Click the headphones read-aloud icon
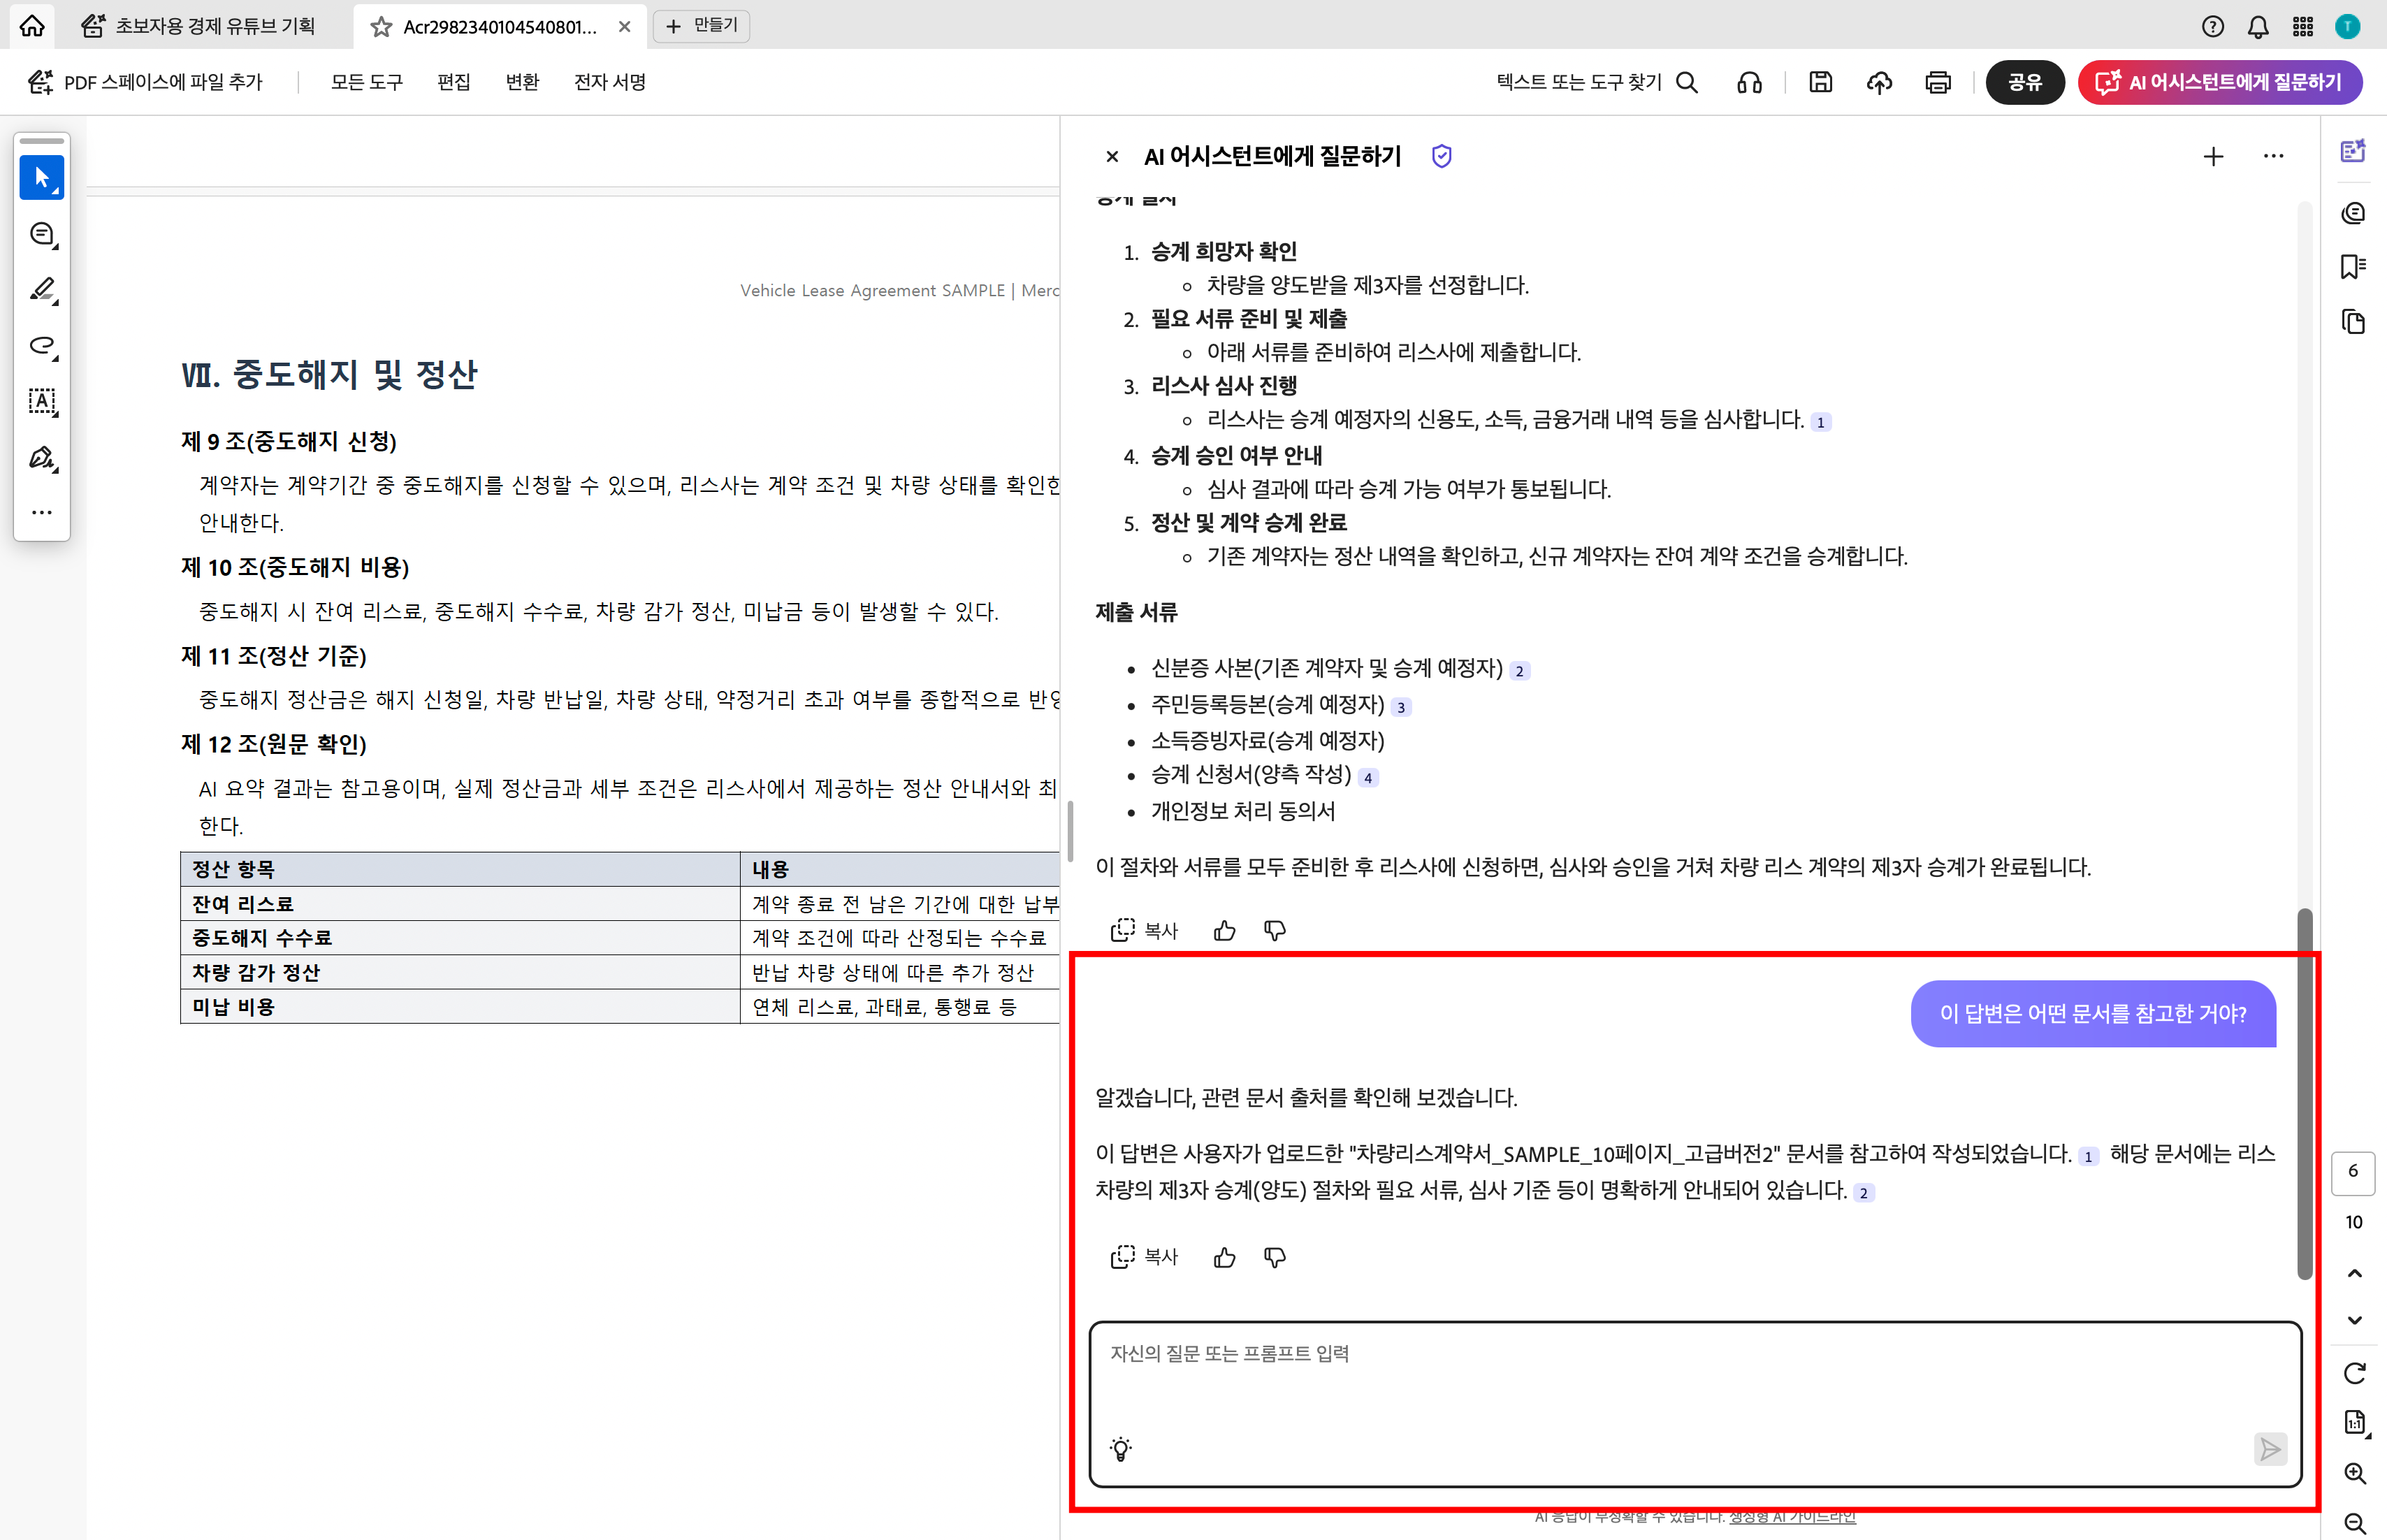This screenshot has height=1540, width=2387. click(x=1749, y=82)
